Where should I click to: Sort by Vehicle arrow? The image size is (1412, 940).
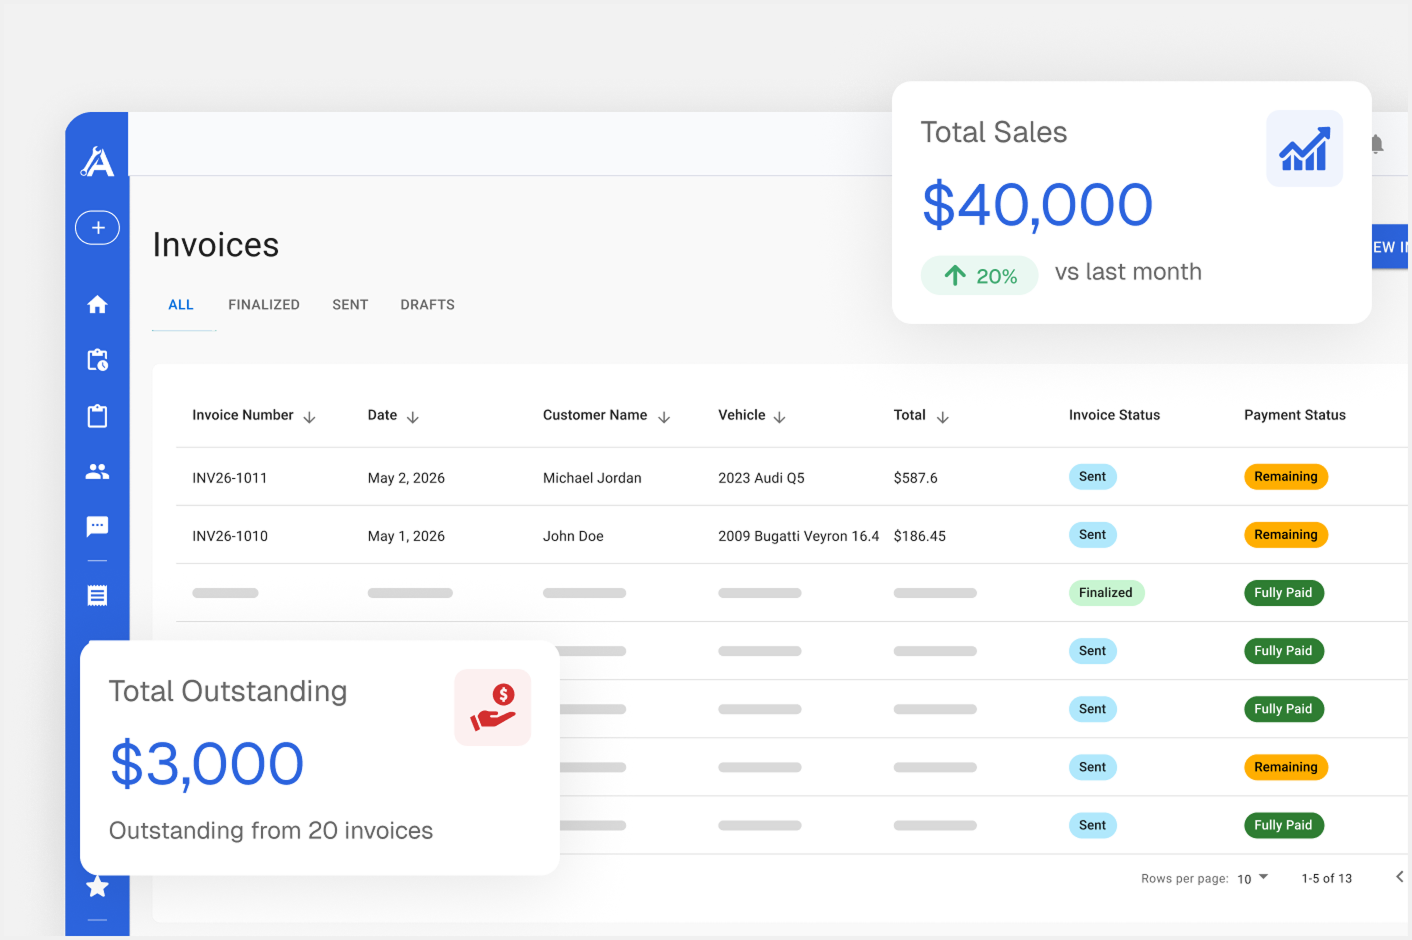[780, 417]
